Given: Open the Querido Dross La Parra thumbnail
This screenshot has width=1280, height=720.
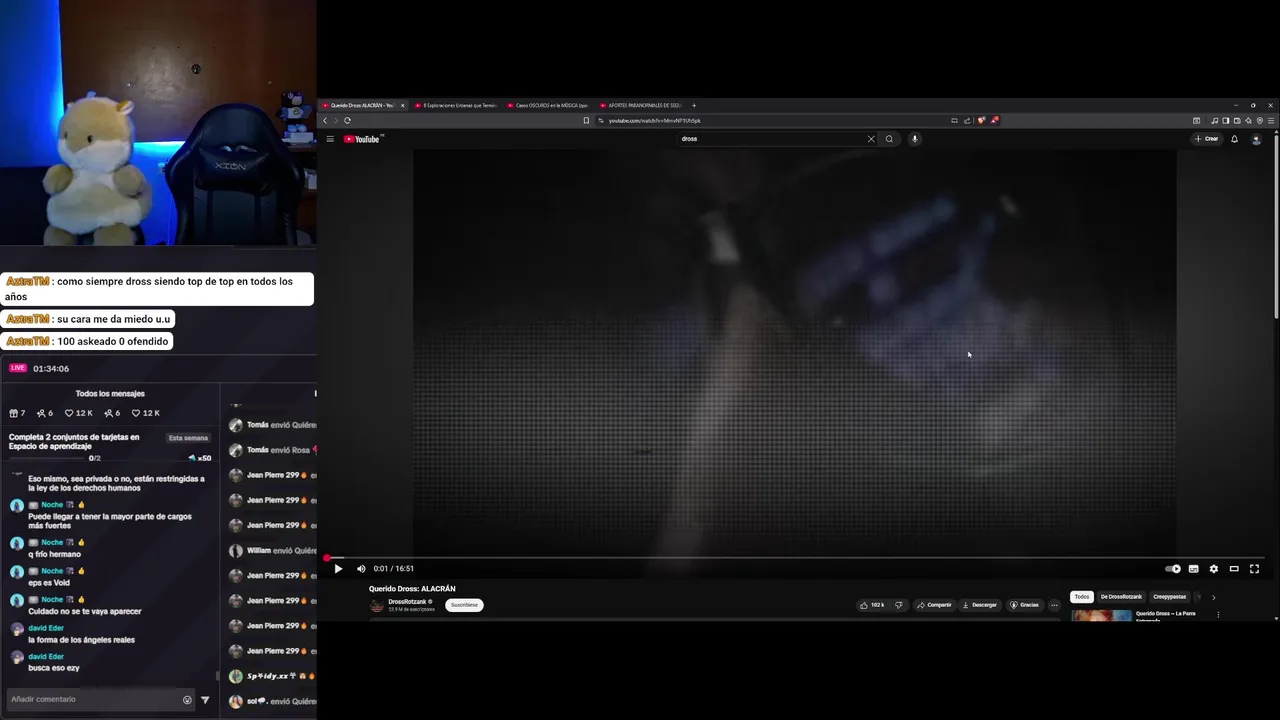Looking at the screenshot, I should click(1101, 615).
